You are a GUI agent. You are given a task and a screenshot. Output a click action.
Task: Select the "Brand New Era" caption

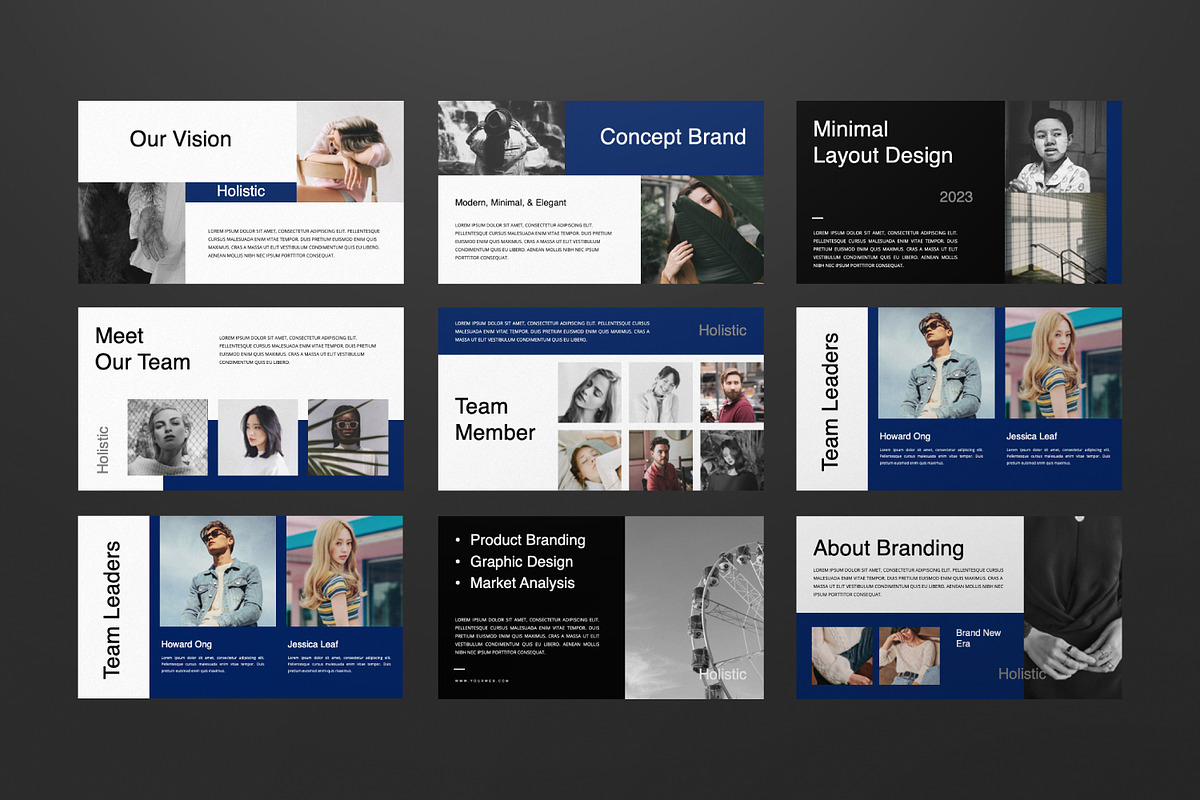point(978,638)
